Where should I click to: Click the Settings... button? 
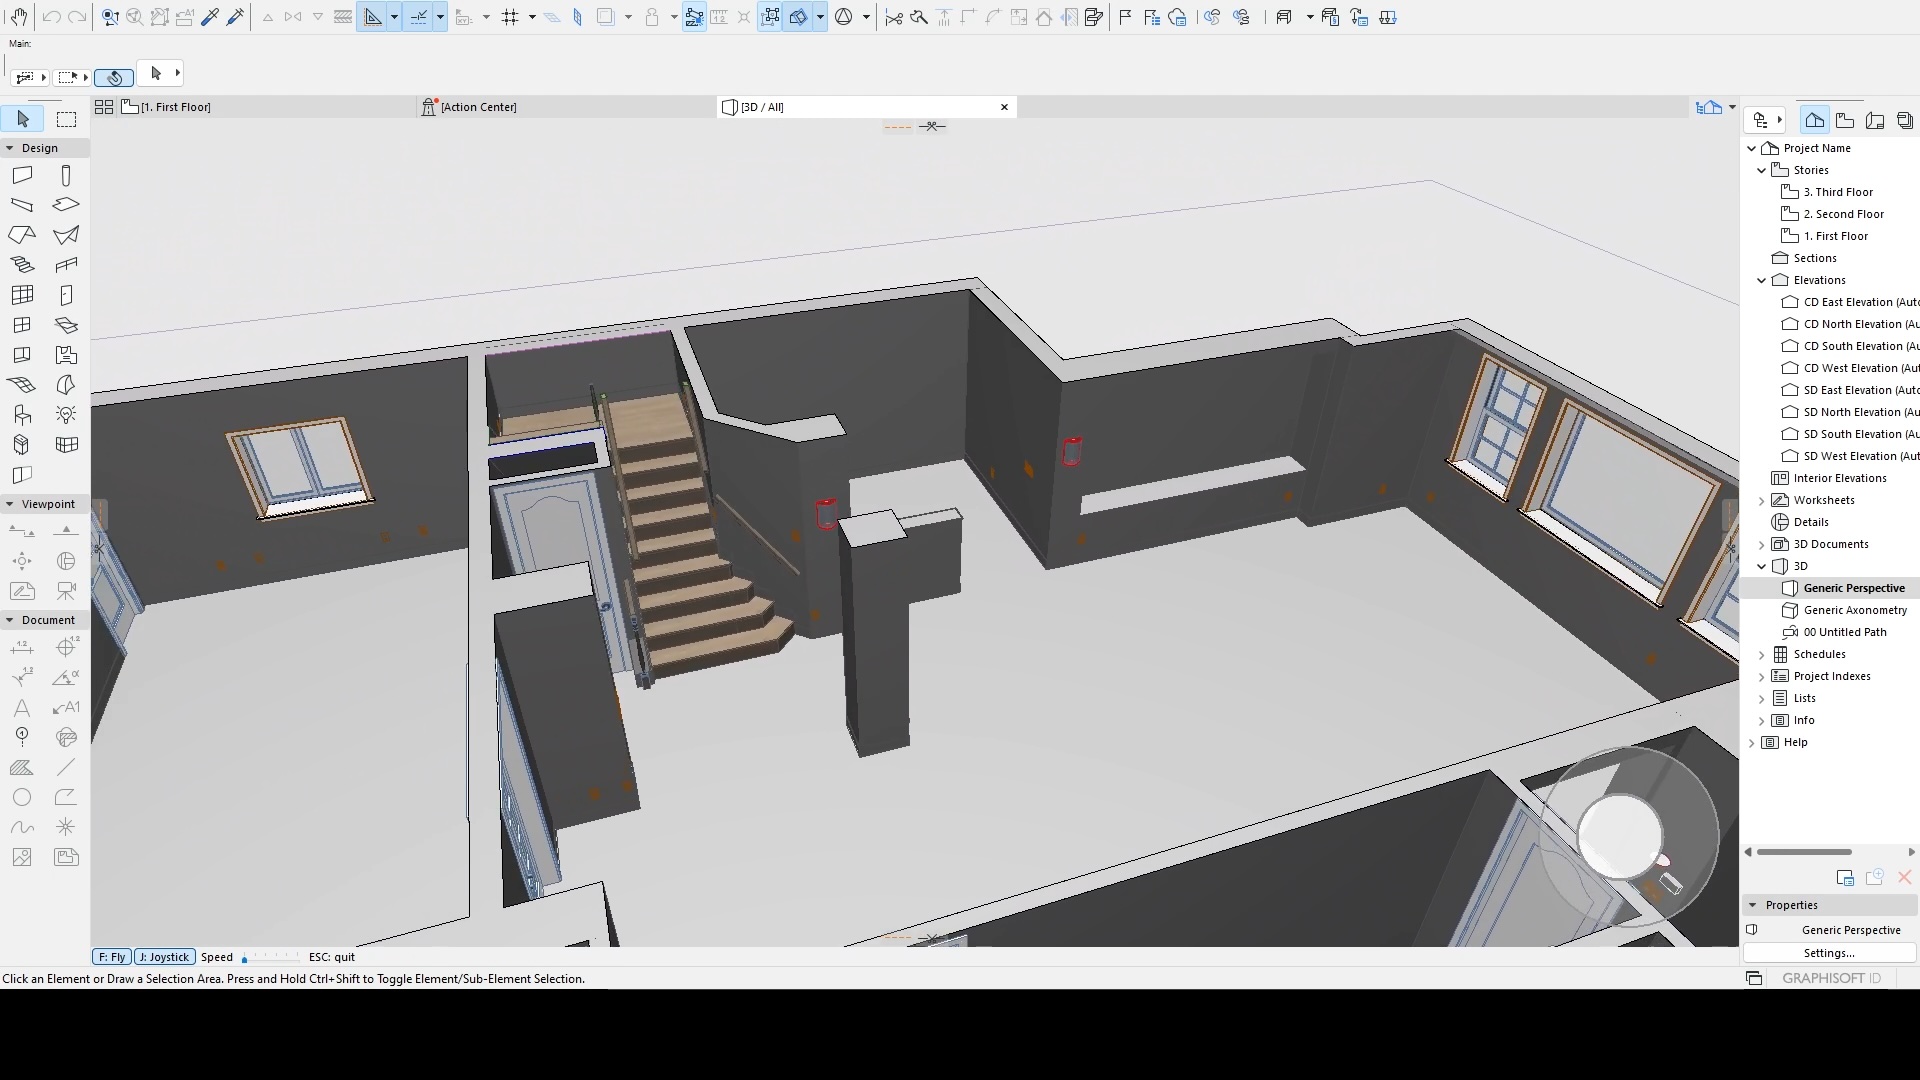[x=1829, y=953]
